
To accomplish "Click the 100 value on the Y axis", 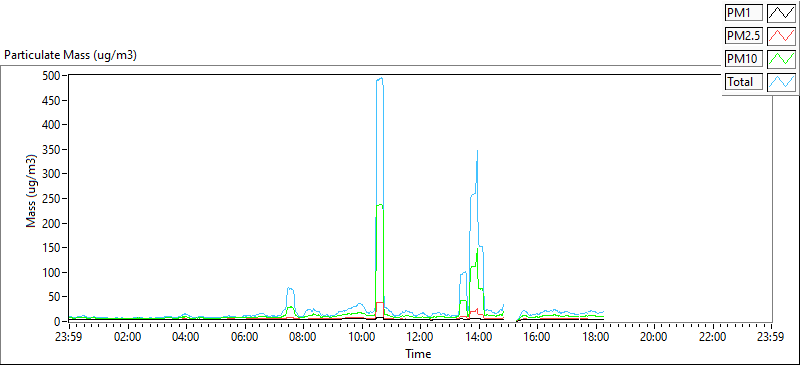I will pyautogui.click(x=51, y=272).
